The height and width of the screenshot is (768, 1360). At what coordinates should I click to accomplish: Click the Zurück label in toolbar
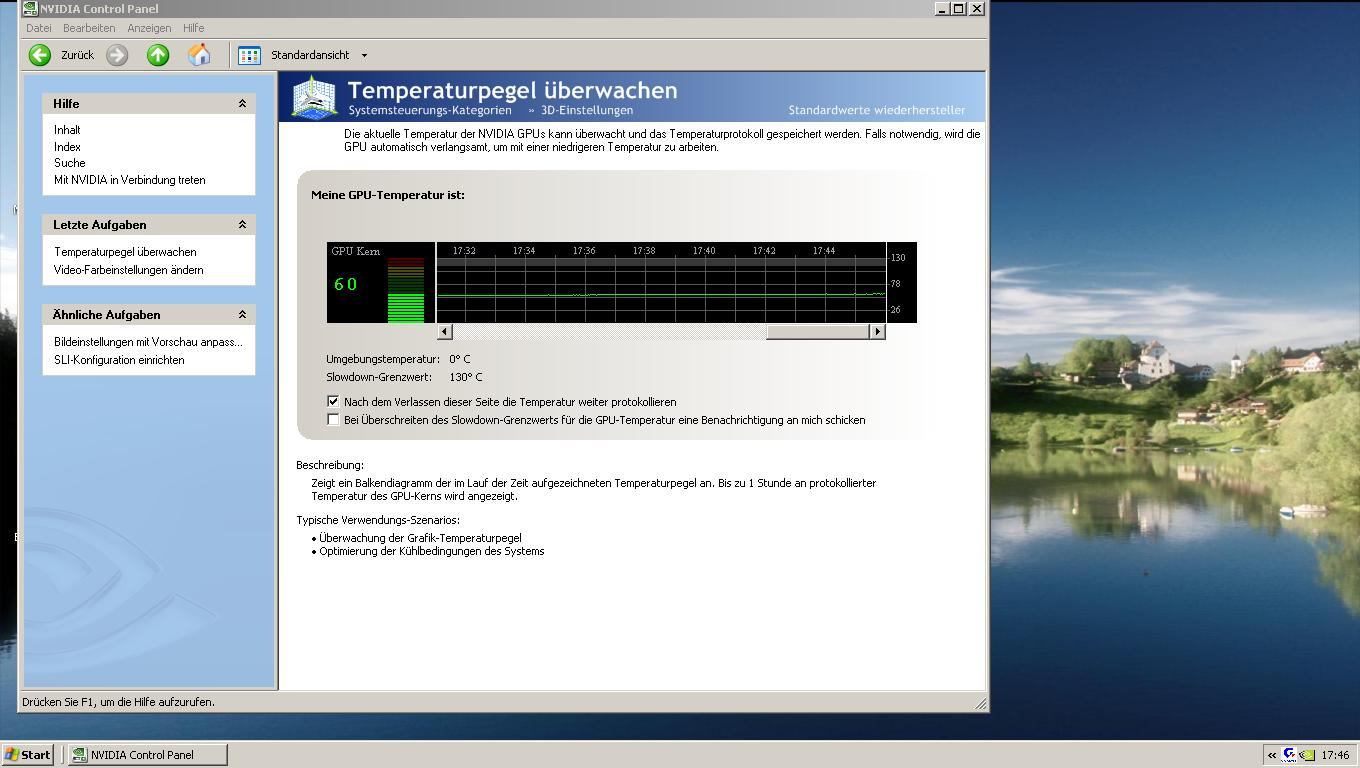click(77, 55)
